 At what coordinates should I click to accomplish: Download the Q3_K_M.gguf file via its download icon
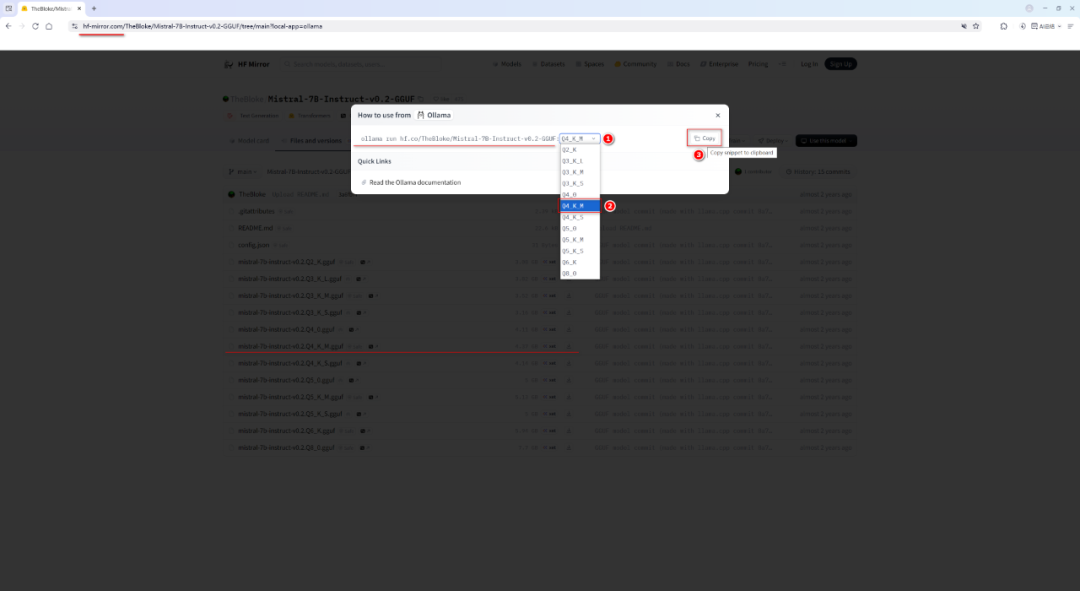coord(569,296)
